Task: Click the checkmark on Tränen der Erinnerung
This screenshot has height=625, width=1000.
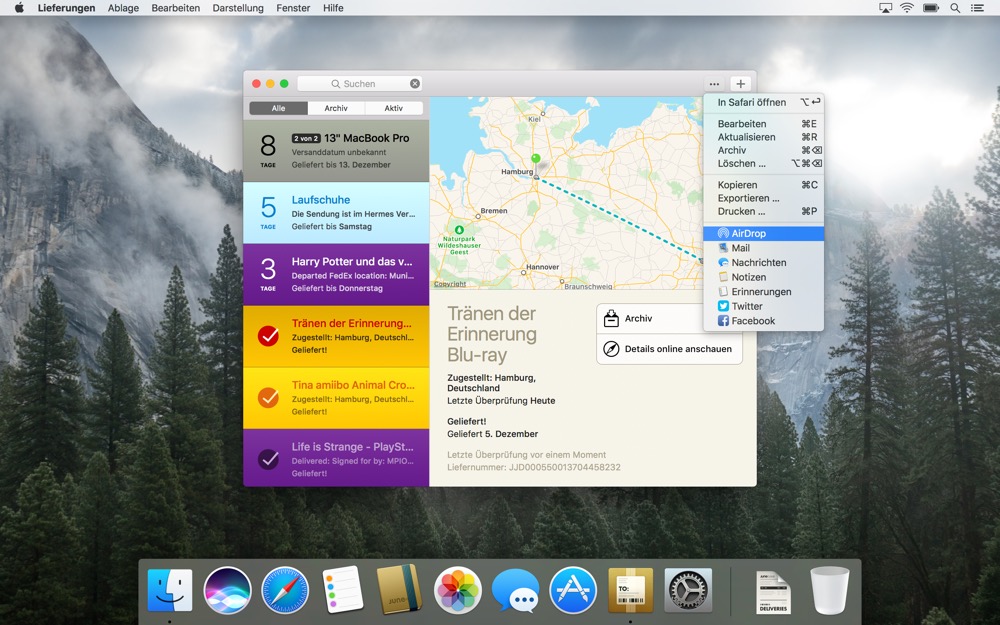Action: point(268,336)
